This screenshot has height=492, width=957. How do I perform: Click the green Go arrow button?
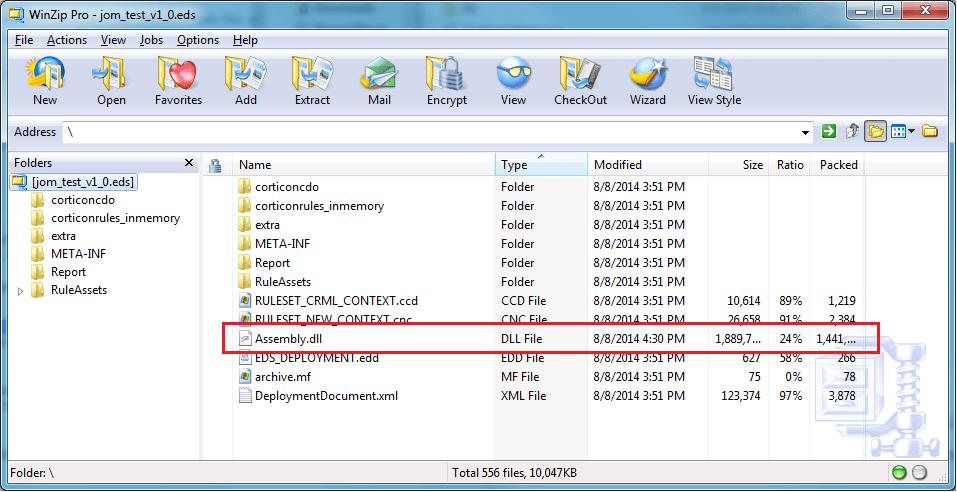point(828,131)
